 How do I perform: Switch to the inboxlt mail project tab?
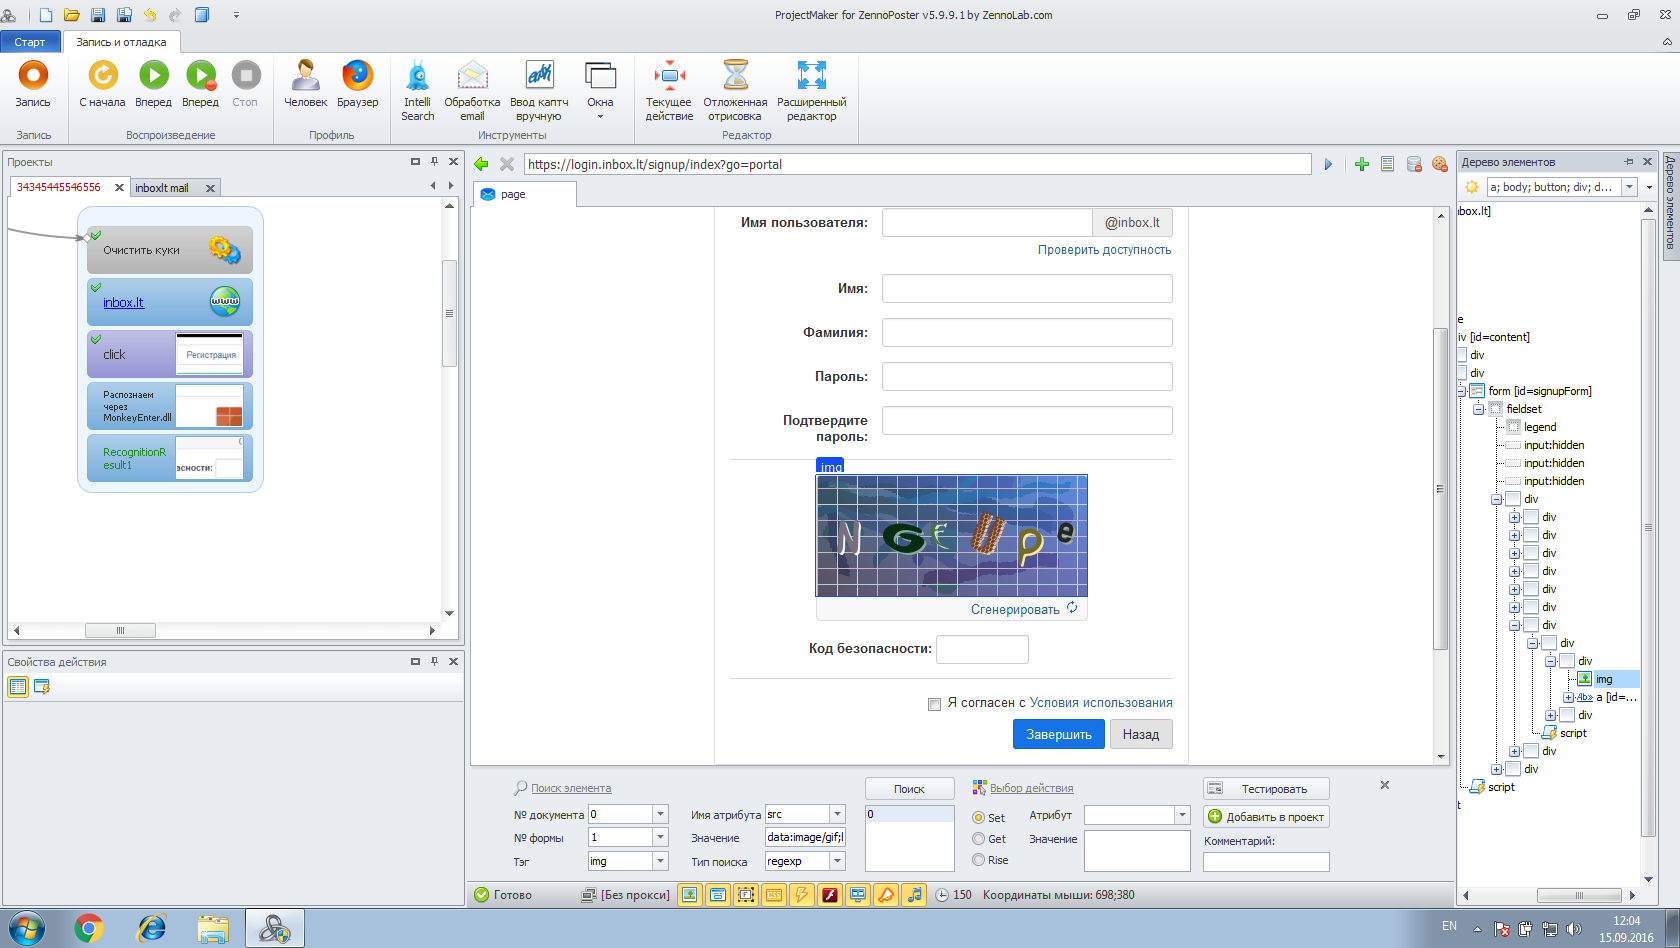pos(162,188)
